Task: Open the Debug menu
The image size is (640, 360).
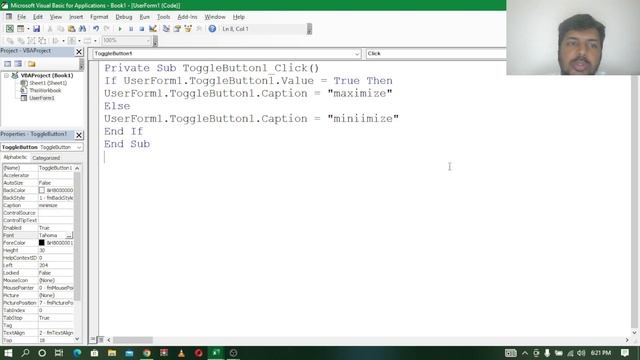Action: (x=124, y=17)
